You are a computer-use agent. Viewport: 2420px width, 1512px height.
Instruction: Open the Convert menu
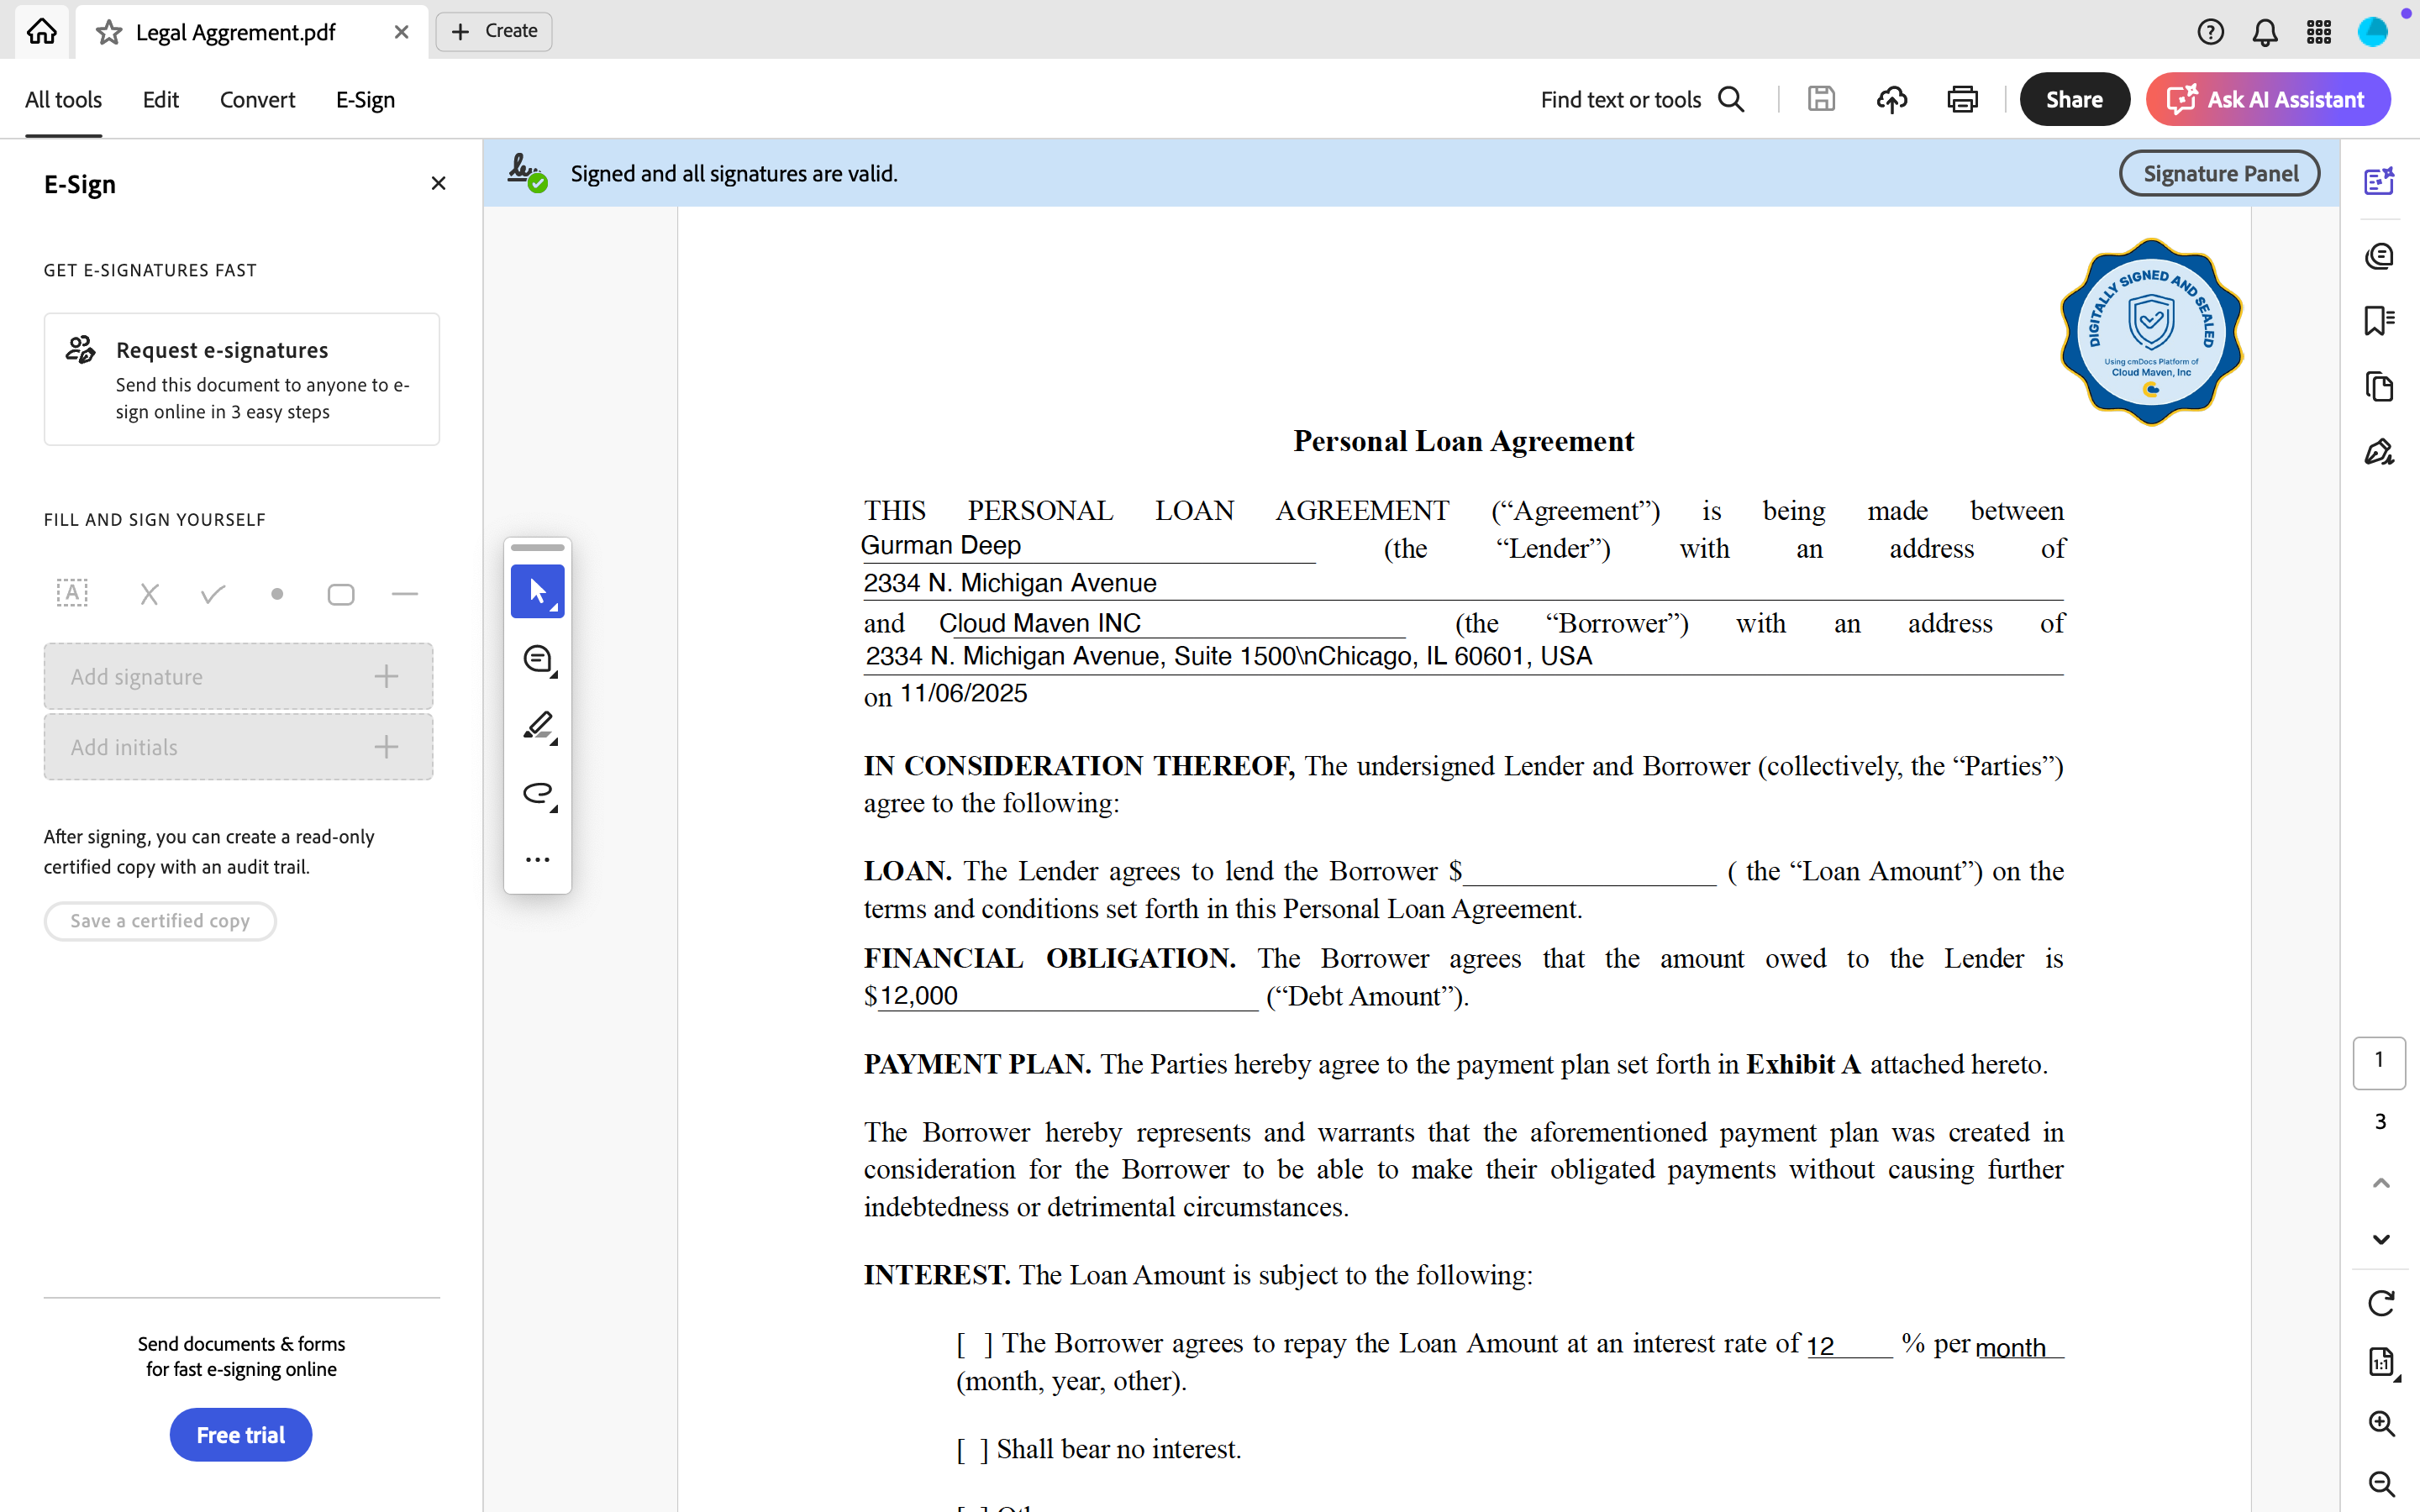coord(257,99)
